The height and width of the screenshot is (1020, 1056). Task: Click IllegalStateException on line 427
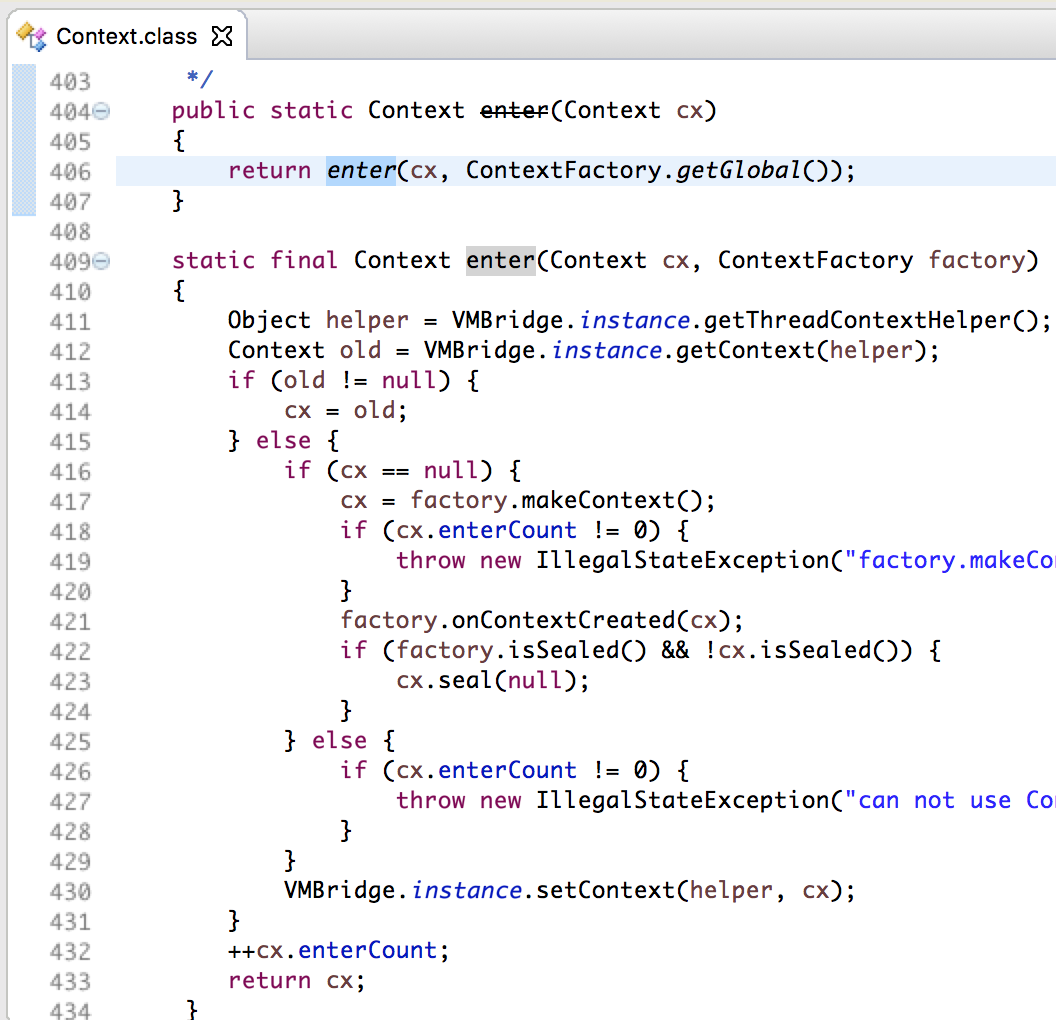pyautogui.click(x=682, y=801)
